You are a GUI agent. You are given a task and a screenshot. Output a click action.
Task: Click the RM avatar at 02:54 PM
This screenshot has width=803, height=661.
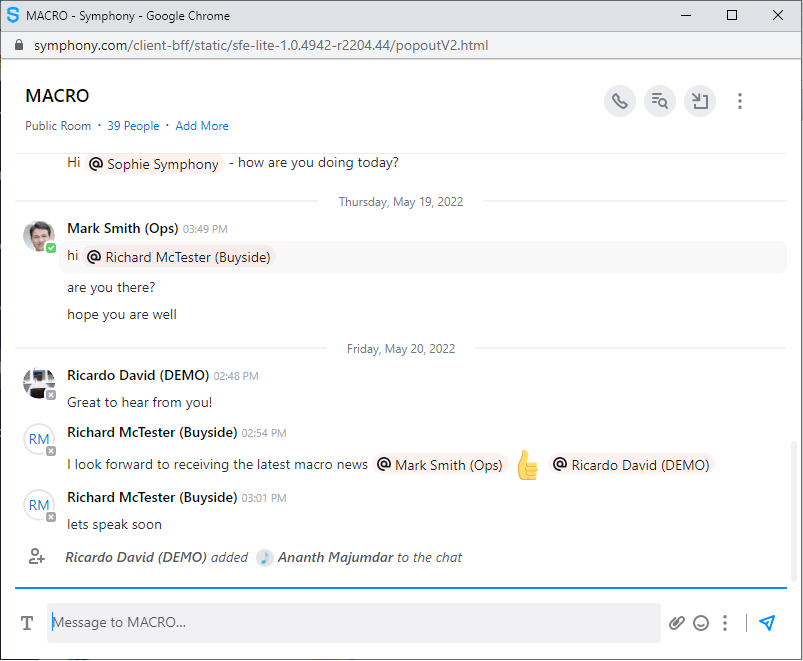(39, 439)
